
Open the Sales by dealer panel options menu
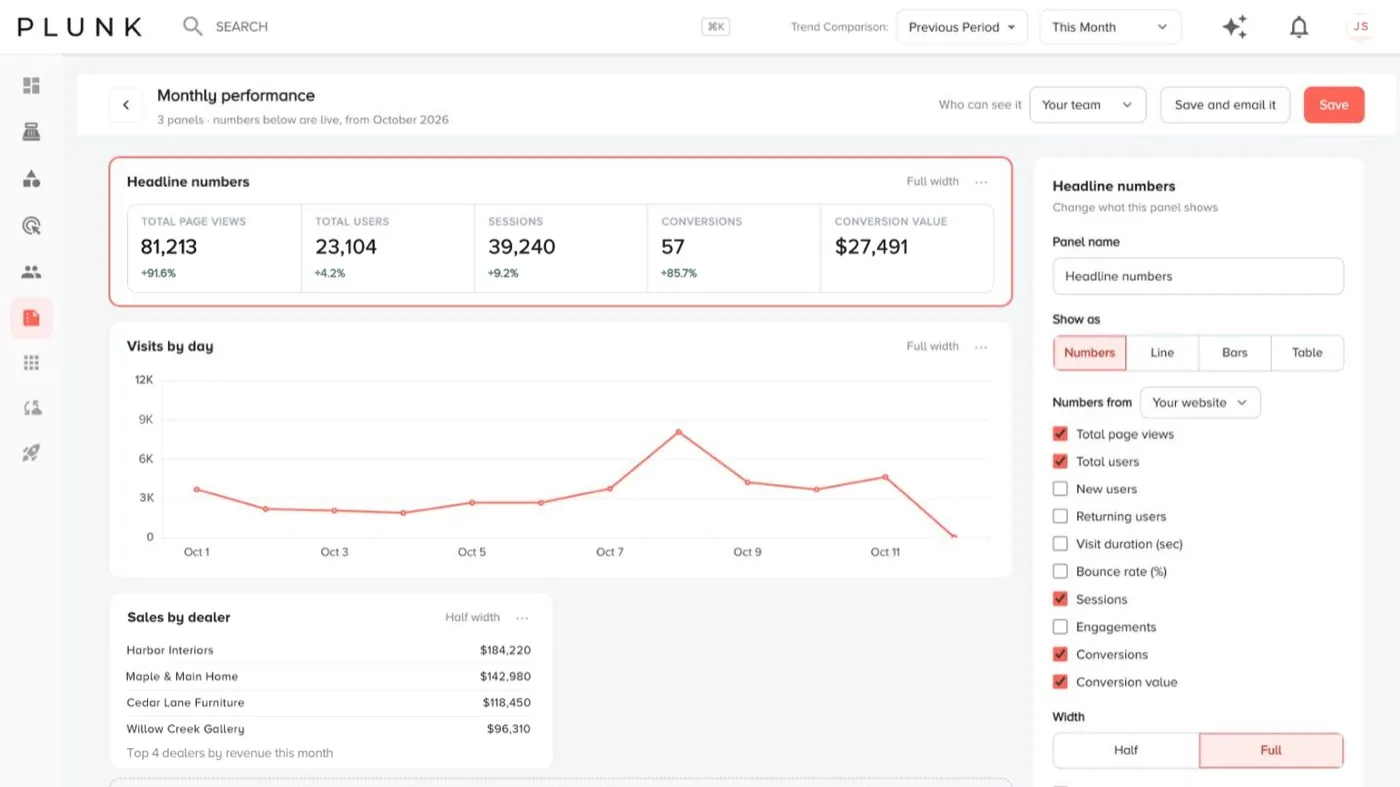coord(522,618)
